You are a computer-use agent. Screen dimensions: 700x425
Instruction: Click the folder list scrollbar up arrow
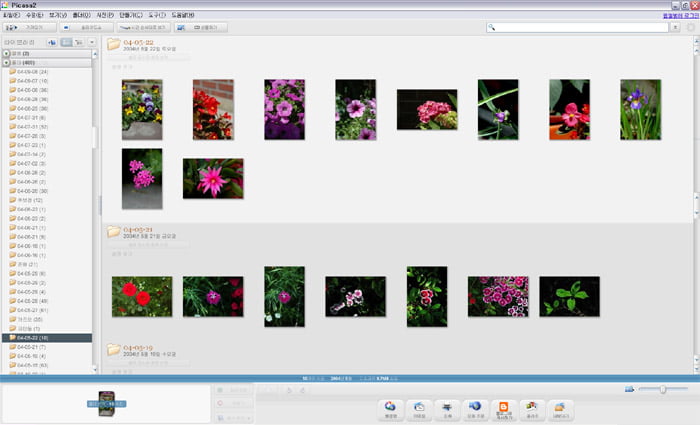(95, 54)
